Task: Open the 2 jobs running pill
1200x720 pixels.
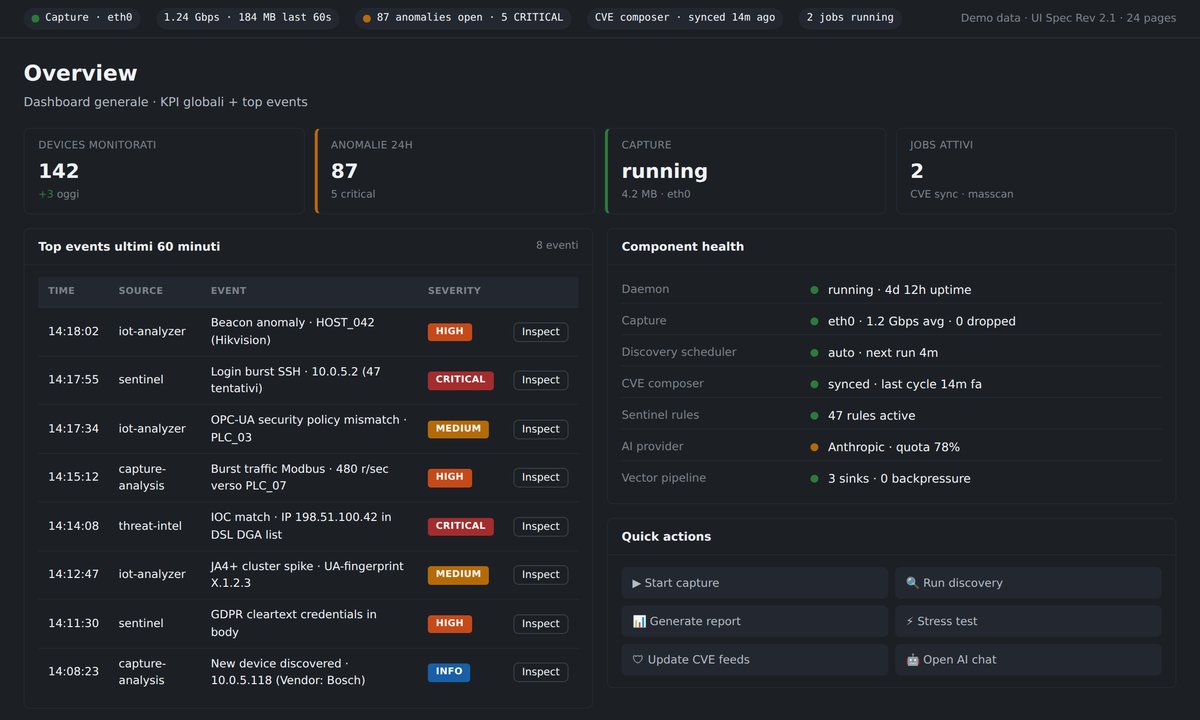Action: (850, 18)
